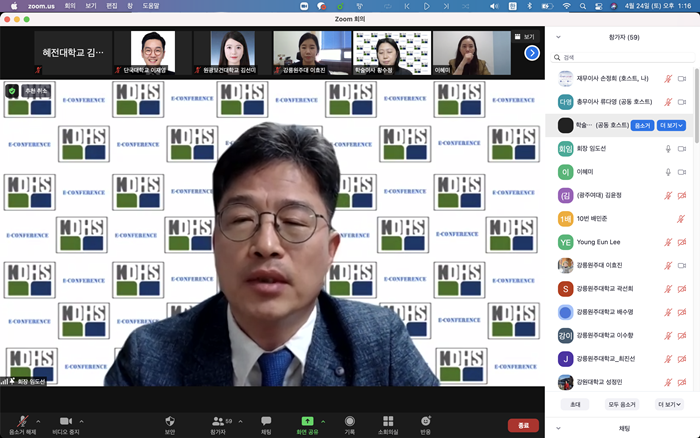Click 추천 취소 remove spotlight button
This screenshot has height=438, width=700.
coord(36,91)
